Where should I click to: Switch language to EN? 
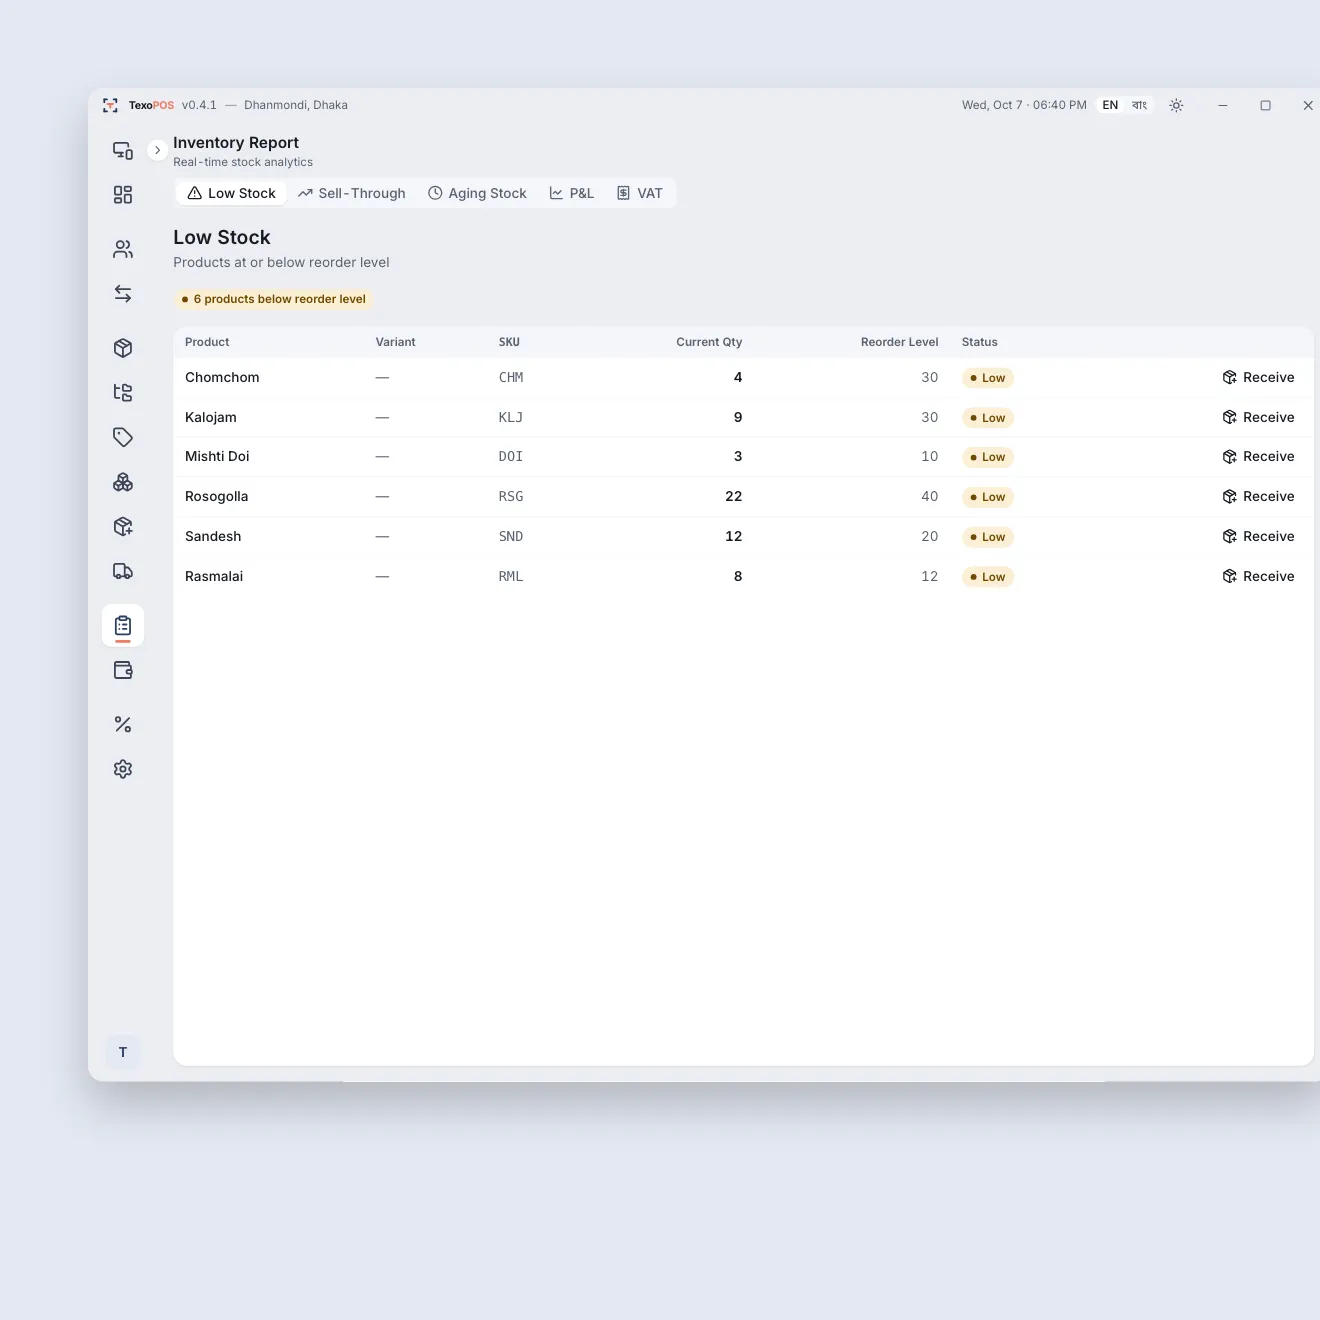pyautogui.click(x=1110, y=105)
